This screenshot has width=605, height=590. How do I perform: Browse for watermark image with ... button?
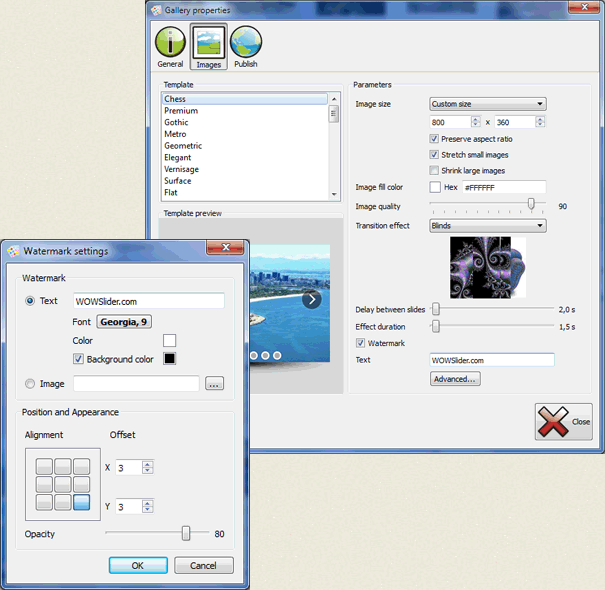[215, 384]
